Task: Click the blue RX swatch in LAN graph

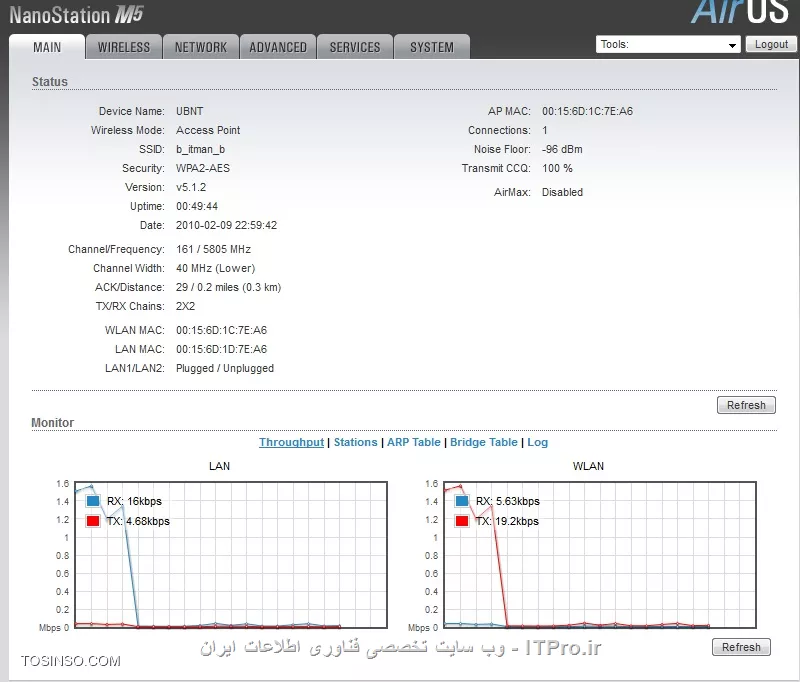Action: (93, 501)
